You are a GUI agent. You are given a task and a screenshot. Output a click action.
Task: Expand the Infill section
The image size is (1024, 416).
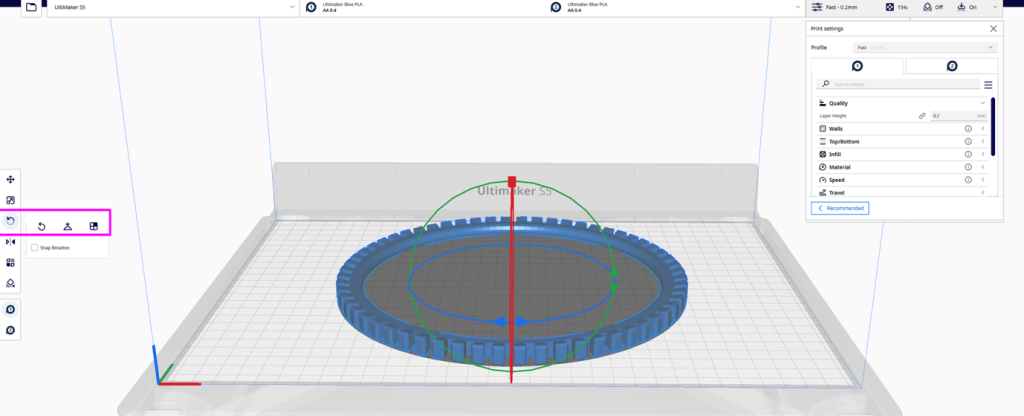coord(983,154)
